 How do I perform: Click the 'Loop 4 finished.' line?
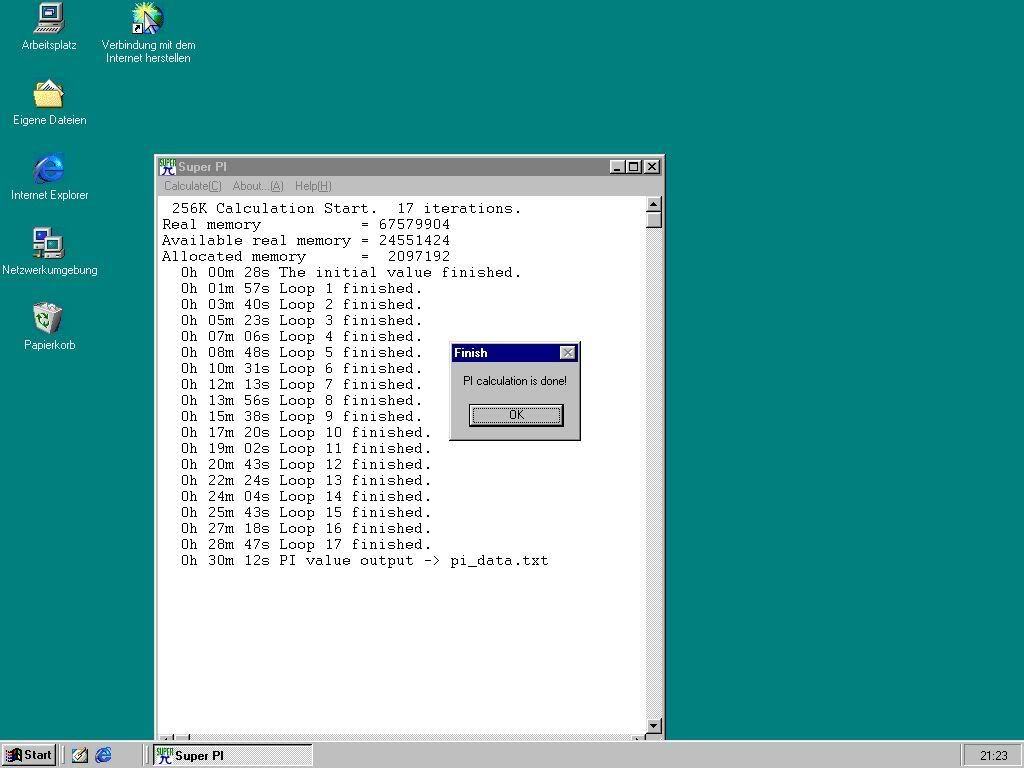pos(302,336)
